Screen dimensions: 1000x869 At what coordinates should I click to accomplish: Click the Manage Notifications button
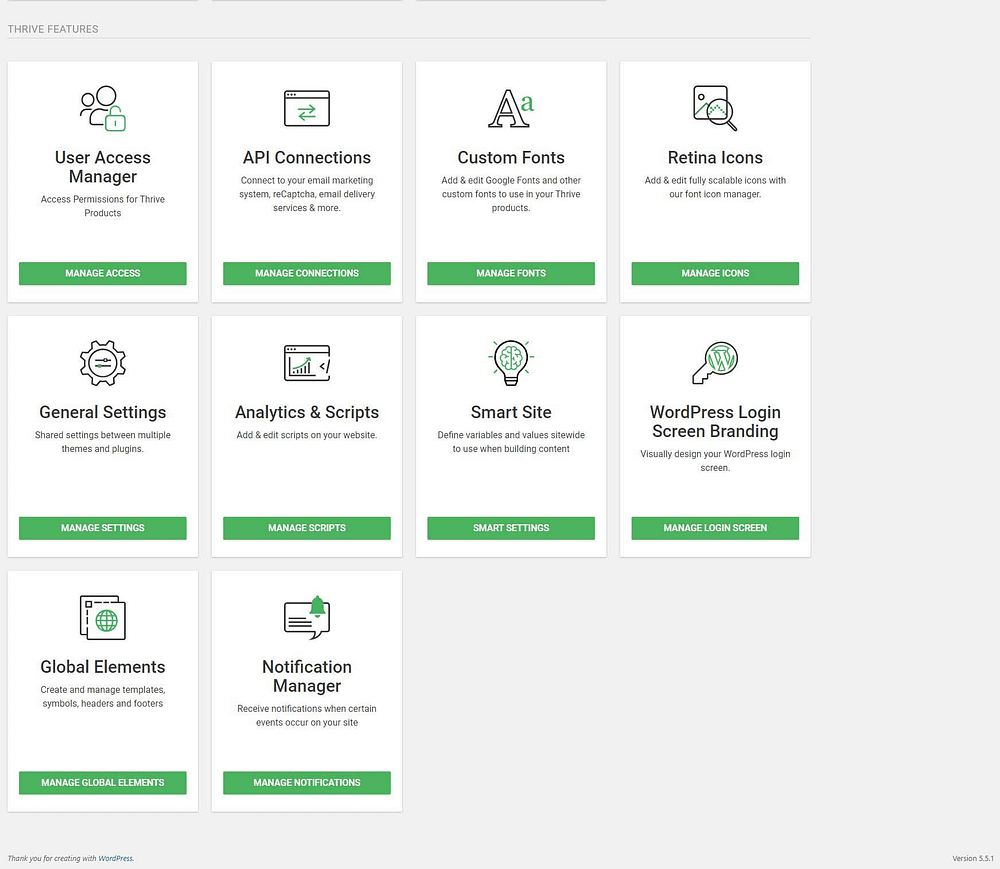point(307,783)
